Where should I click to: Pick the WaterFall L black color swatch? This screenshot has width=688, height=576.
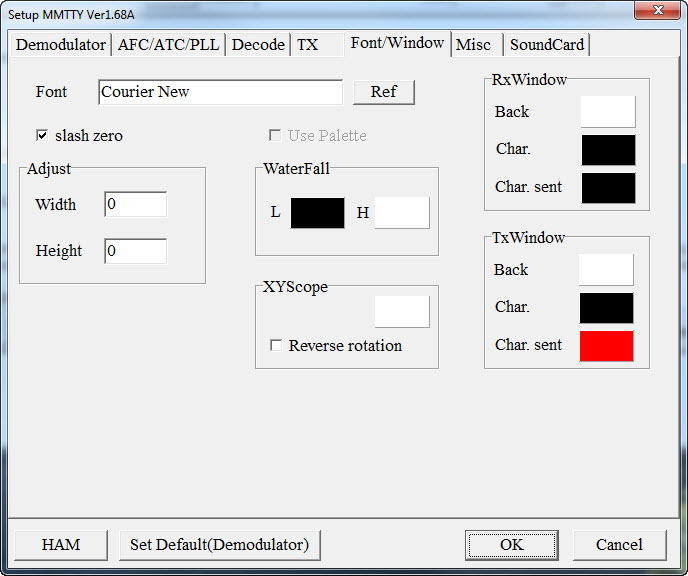tap(317, 213)
